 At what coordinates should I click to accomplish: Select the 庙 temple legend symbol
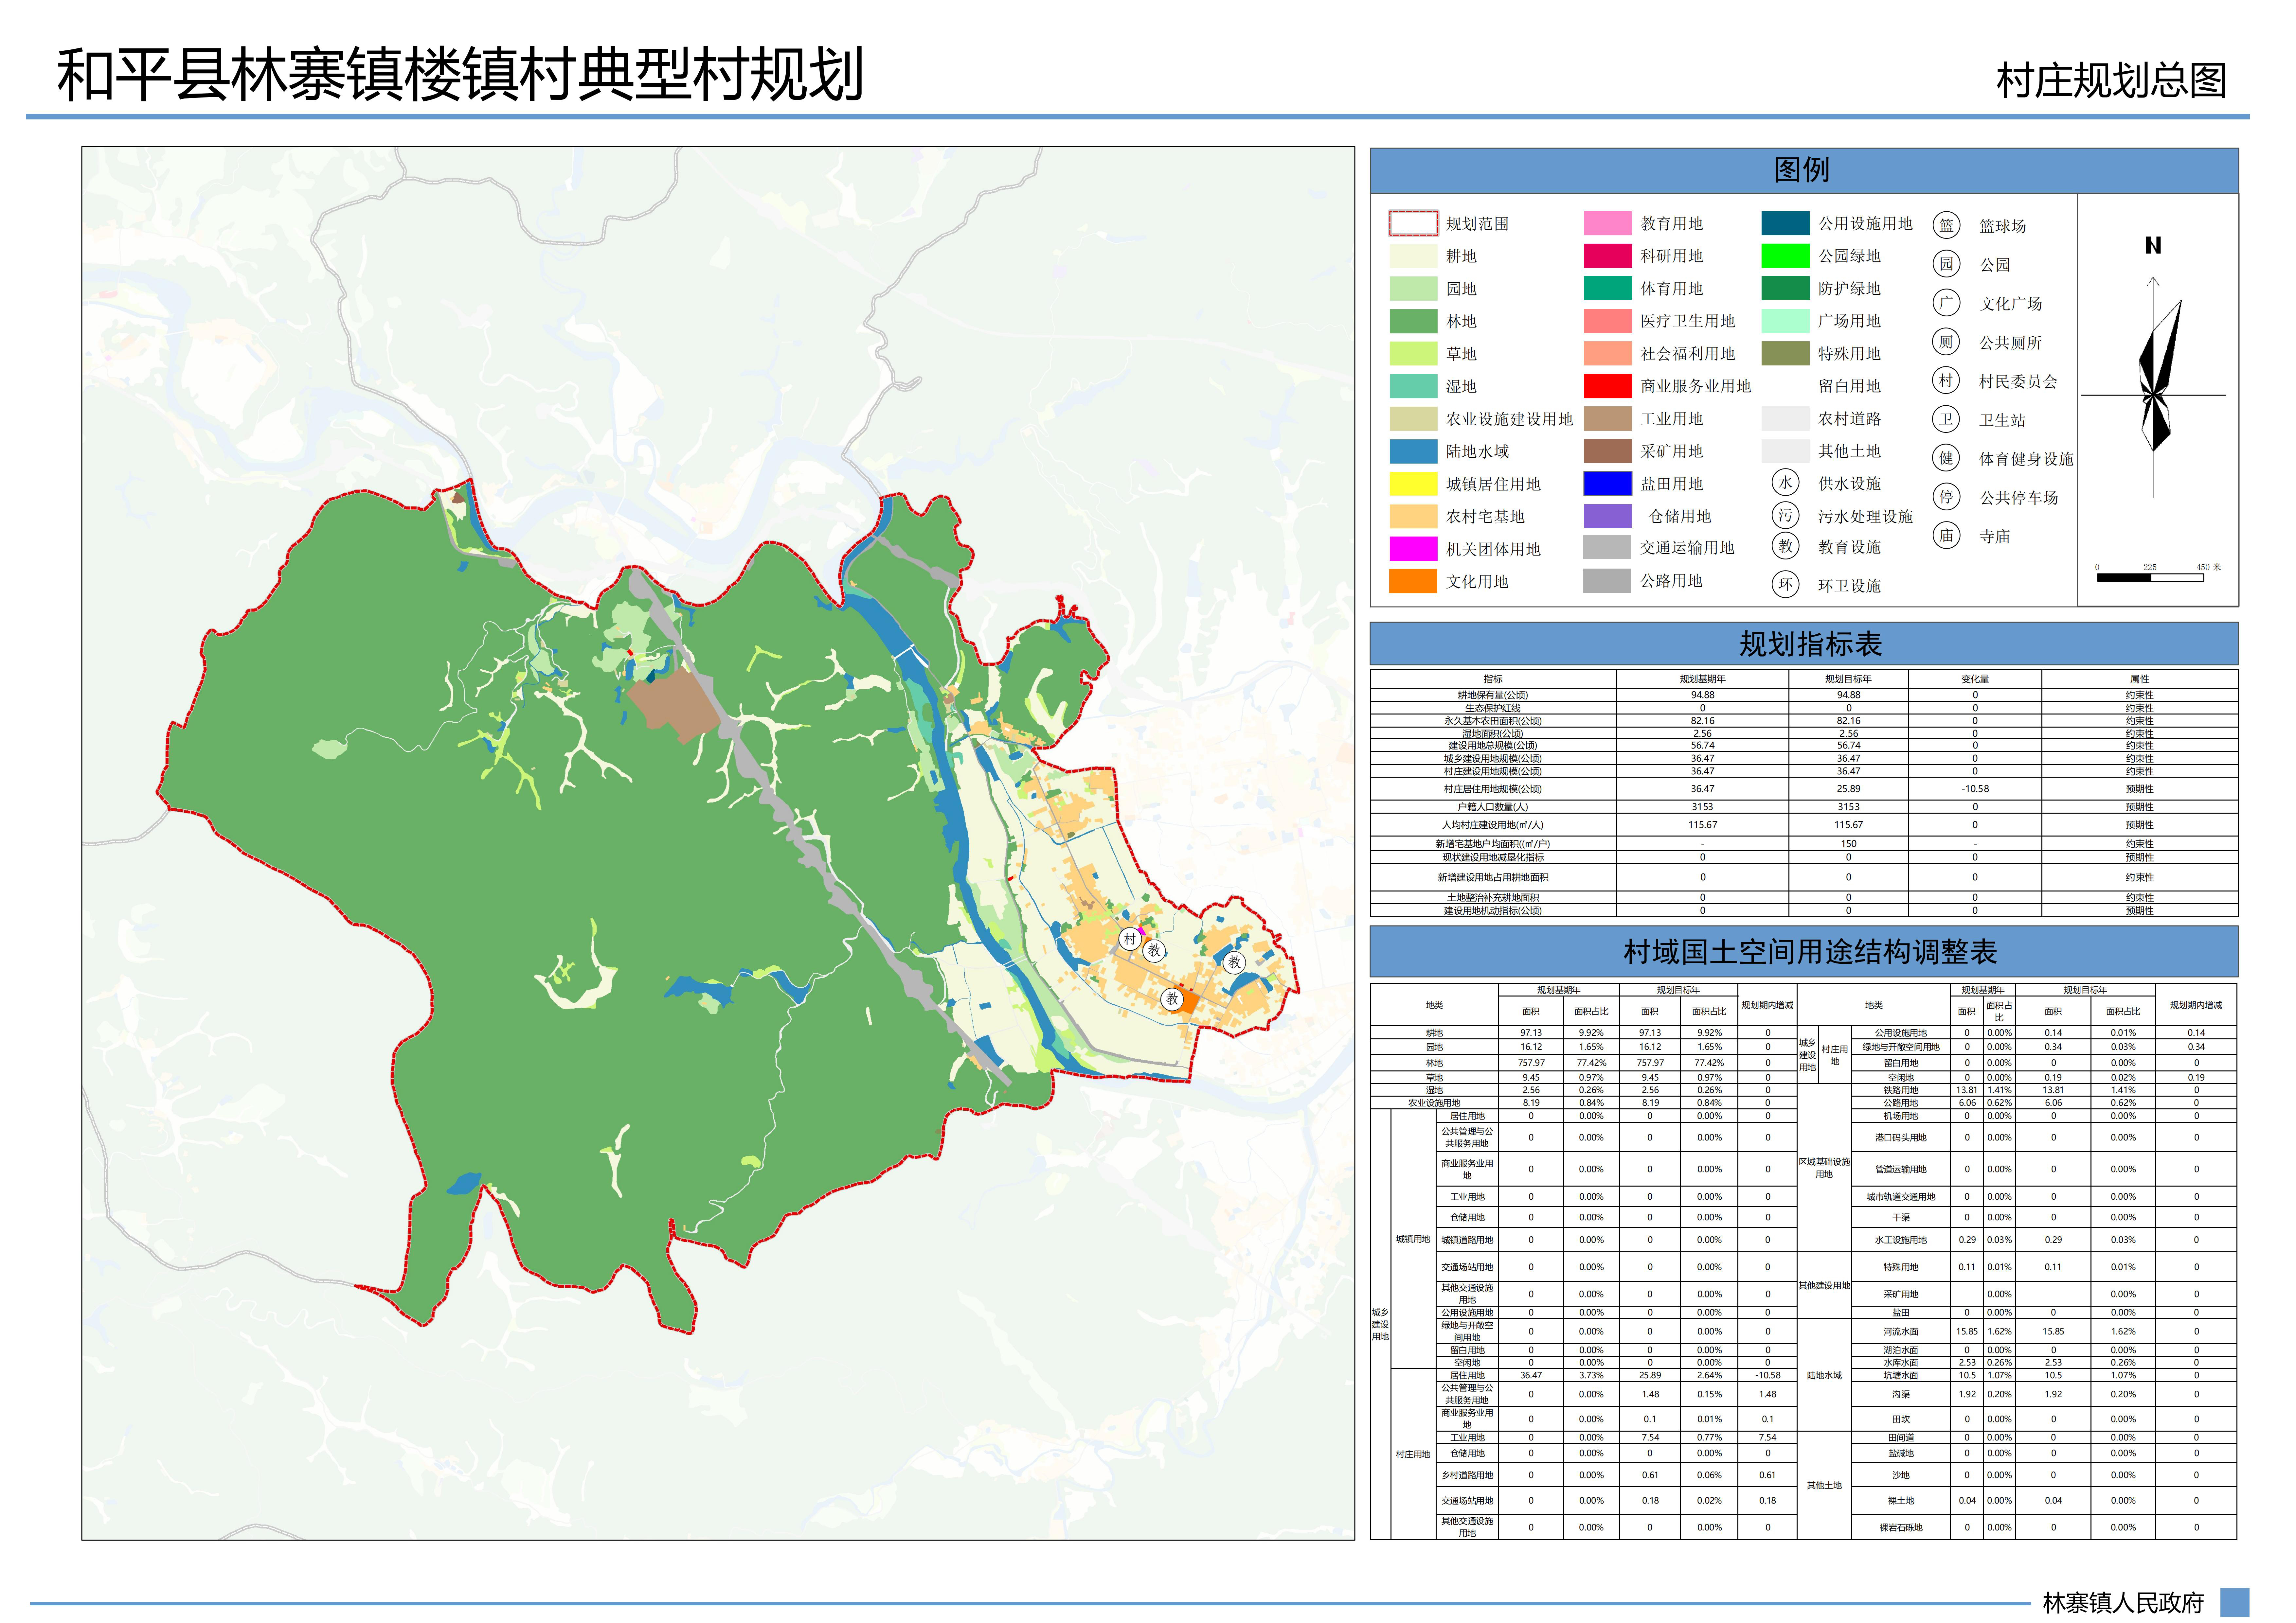point(1946,535)
